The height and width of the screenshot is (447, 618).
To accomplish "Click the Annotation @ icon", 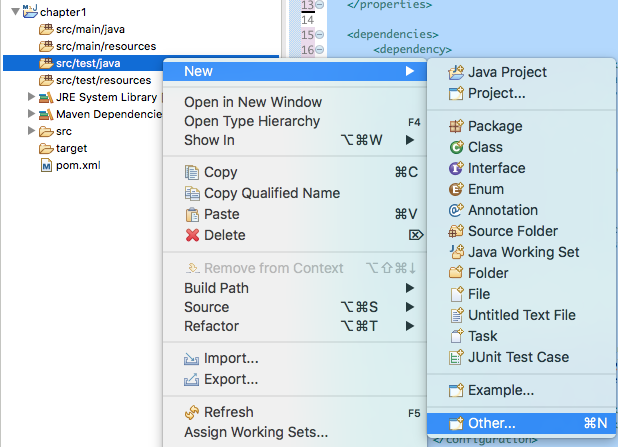I will [x=456, y=210].
